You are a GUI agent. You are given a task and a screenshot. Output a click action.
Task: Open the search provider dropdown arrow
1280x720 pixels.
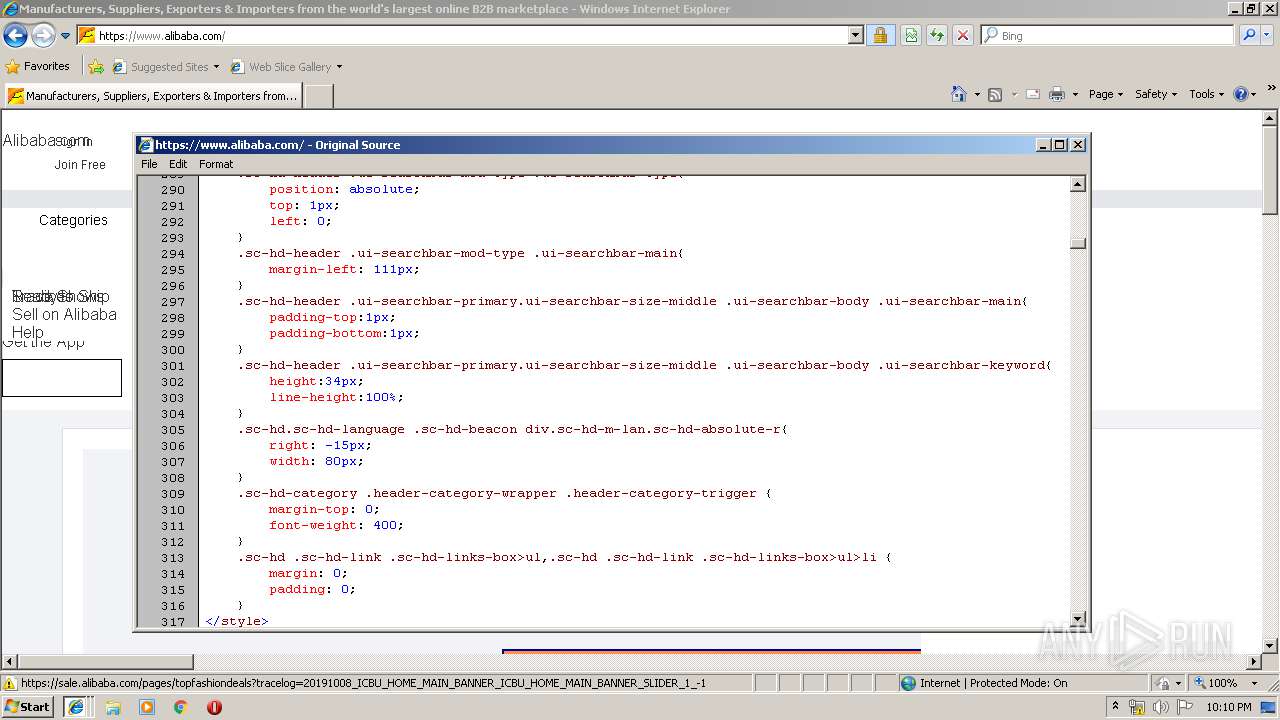pyautogui.click(x=1268, y=36)
